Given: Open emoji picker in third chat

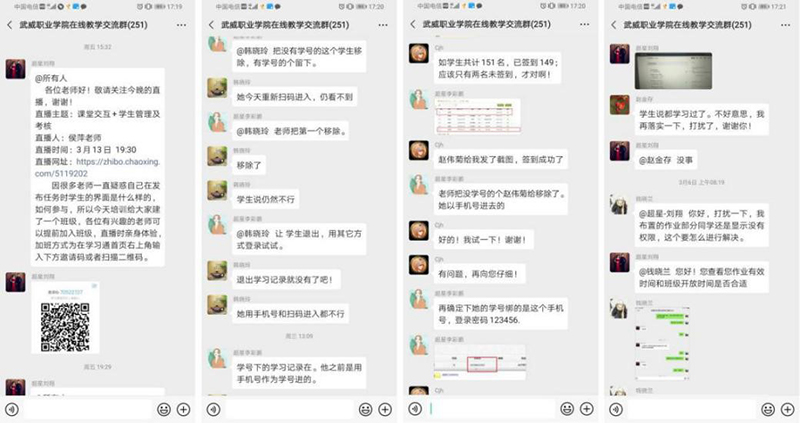Looking at the screenshot, I should coord(567,409).
